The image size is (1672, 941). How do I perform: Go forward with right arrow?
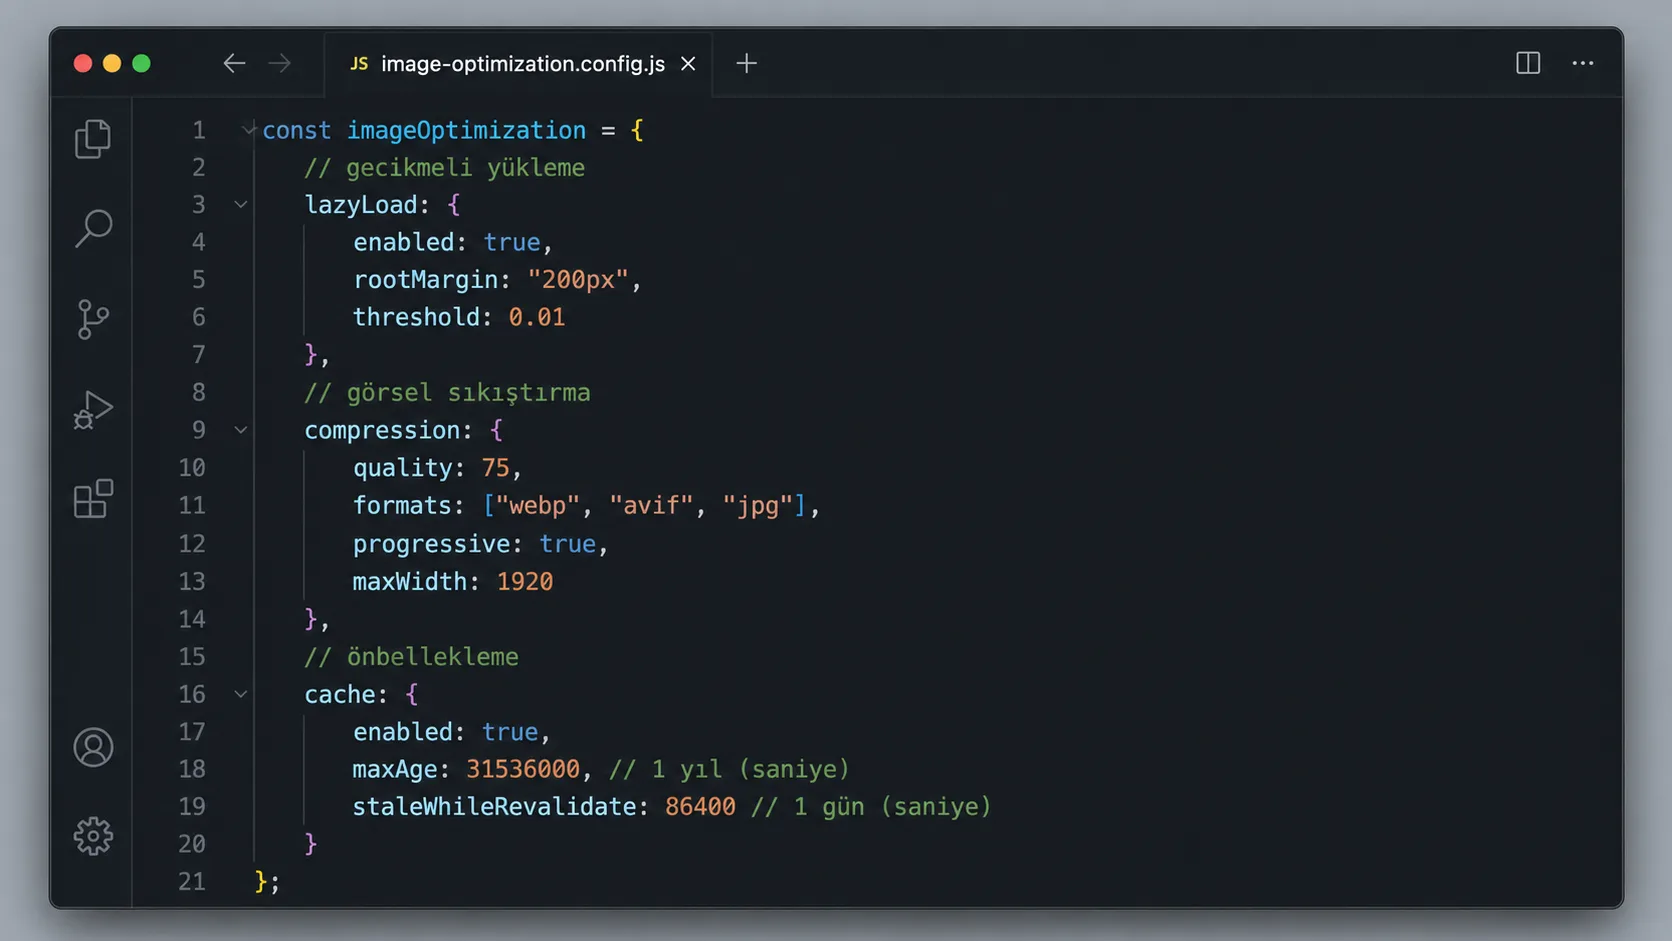tap(280, 63)
